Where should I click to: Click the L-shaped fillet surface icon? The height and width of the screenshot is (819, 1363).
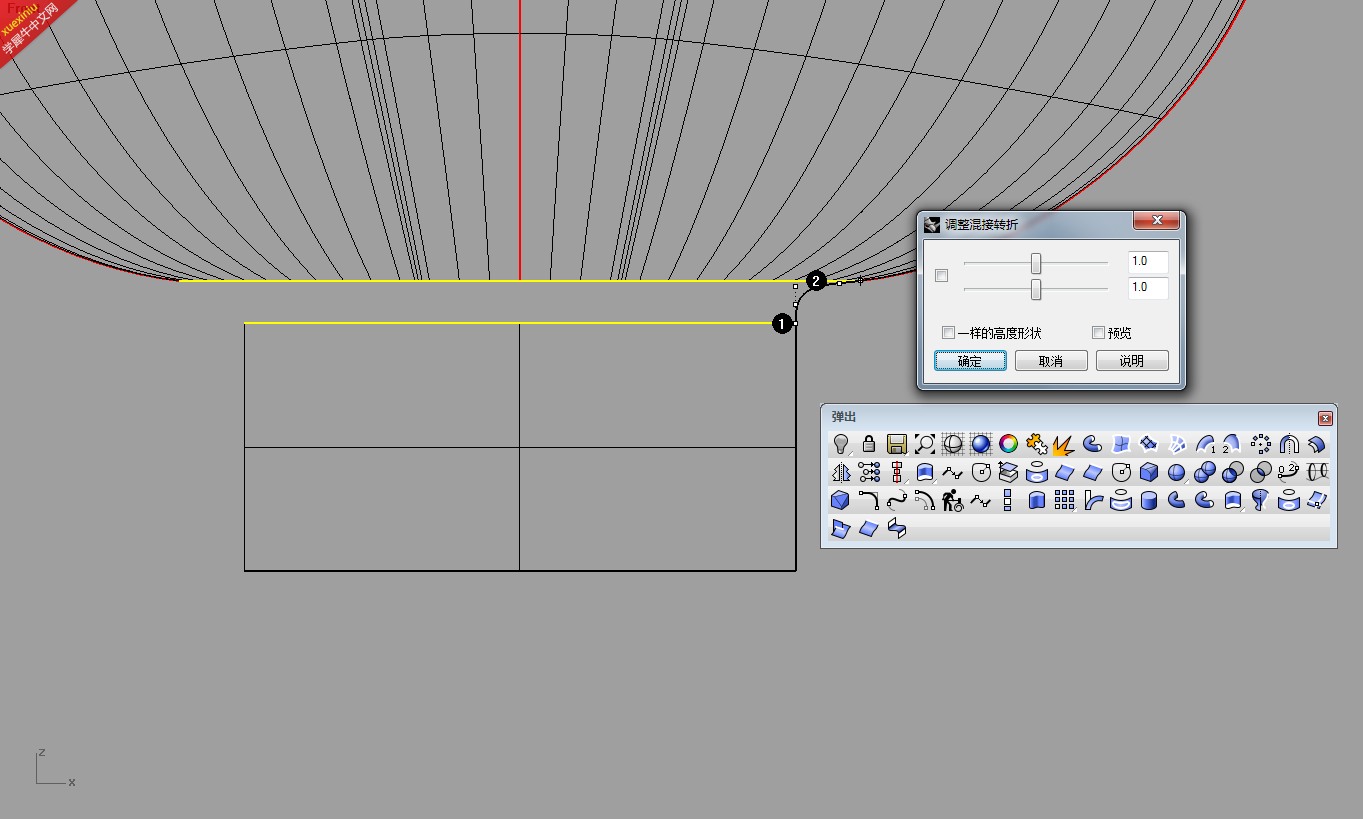point(1093,500)
